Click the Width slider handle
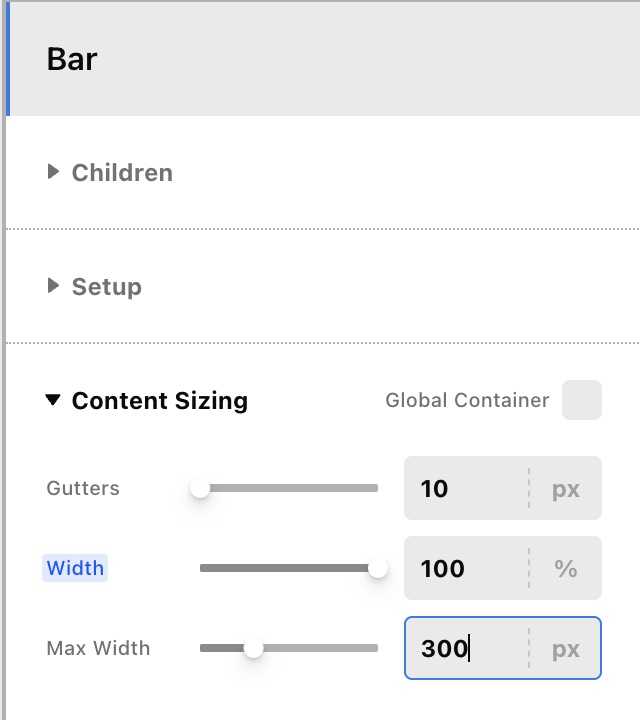Viewport: 640px width, 720px height. 377,568
